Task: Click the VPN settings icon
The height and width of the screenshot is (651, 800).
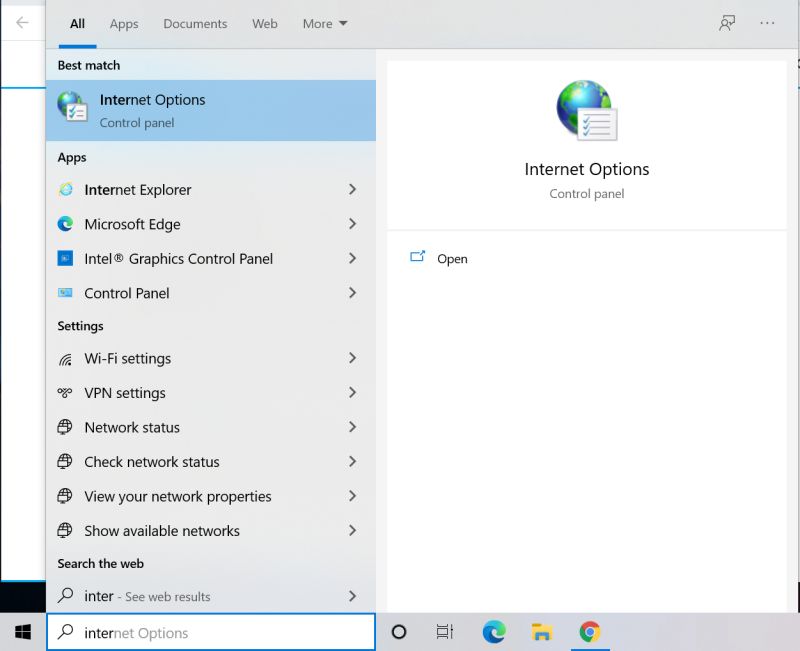Action: point(65,393)
